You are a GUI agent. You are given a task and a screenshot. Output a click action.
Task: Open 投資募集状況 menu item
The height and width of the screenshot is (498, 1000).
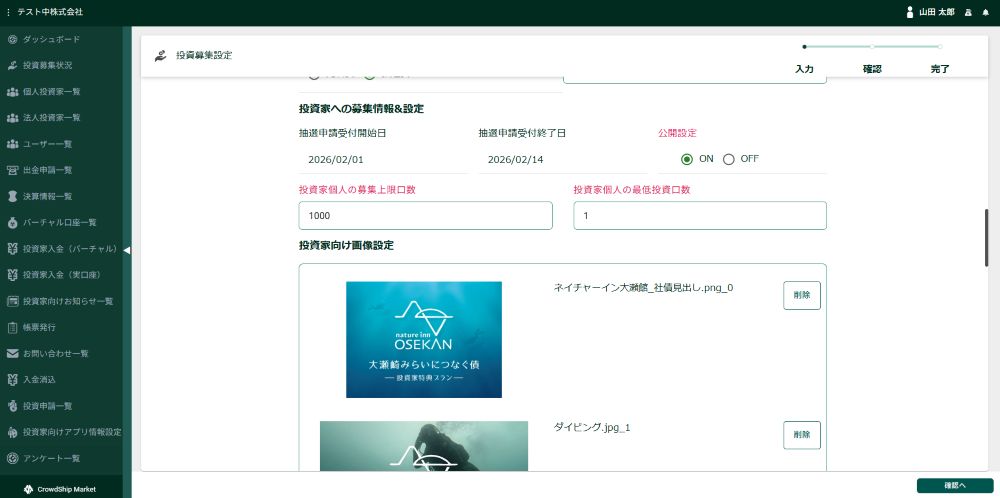click(47, 66)
